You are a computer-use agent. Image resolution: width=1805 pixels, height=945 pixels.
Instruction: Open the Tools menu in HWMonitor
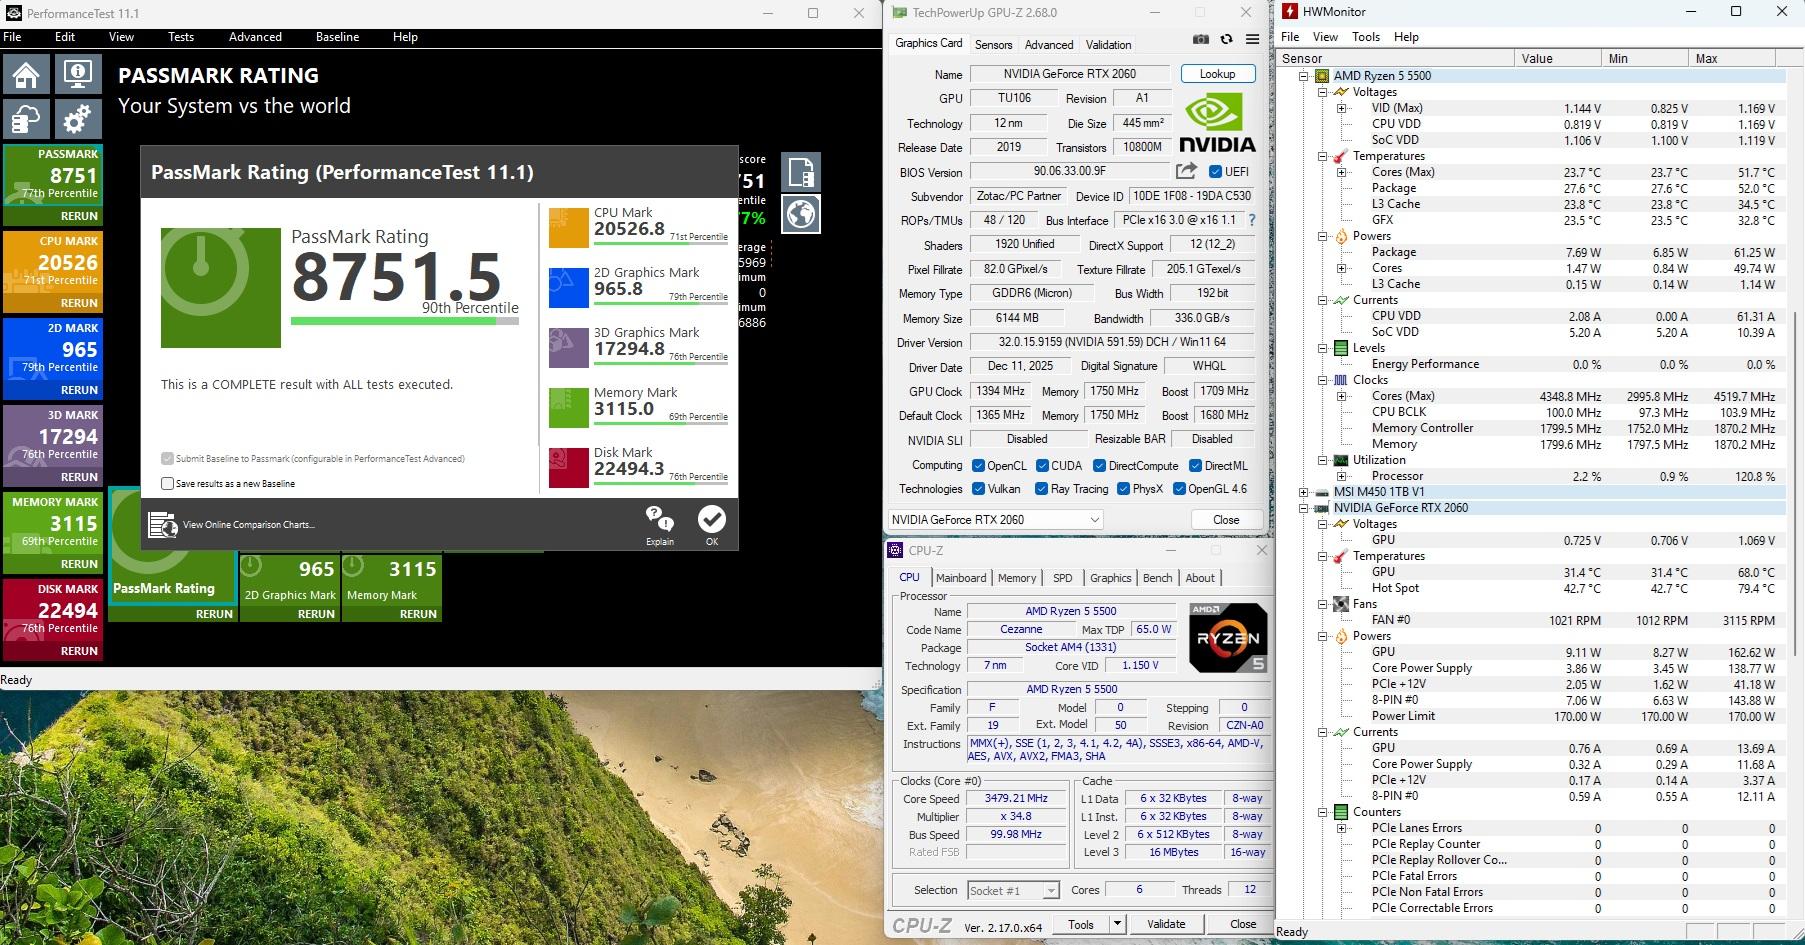[x=1365, y=37]
